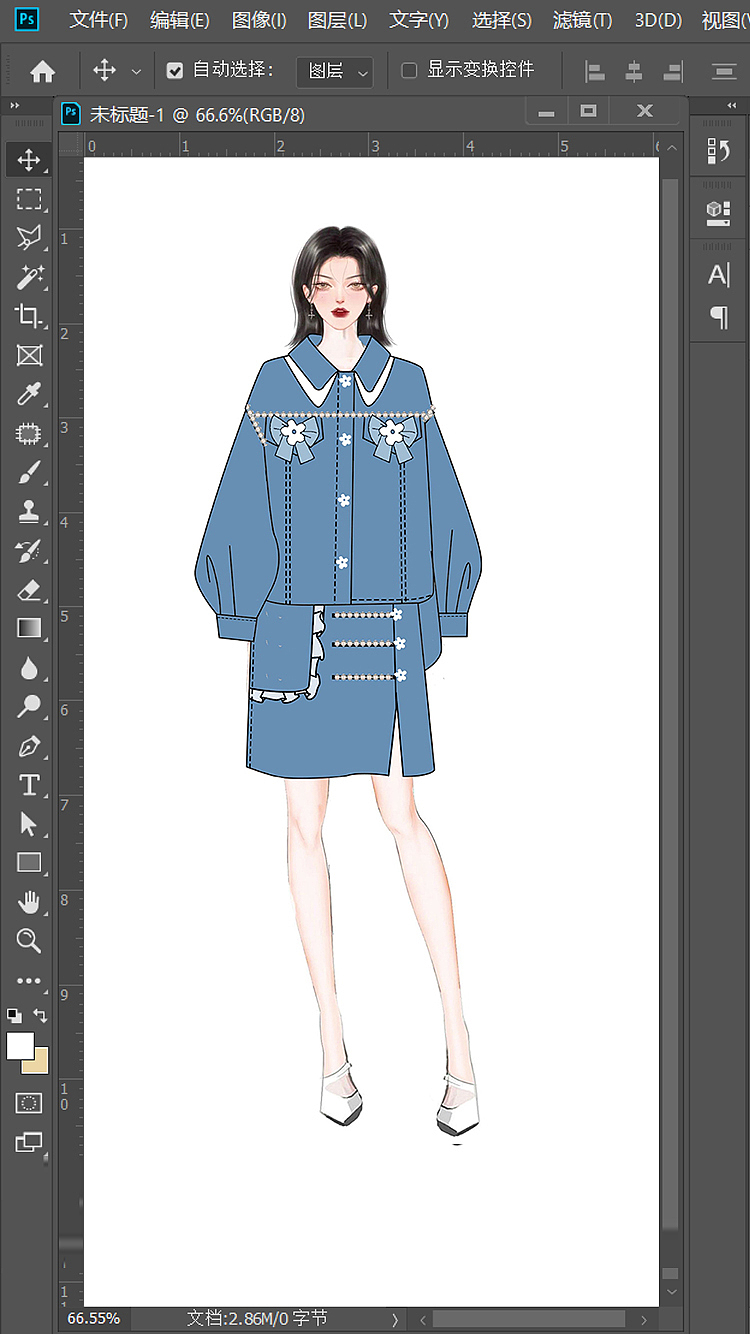This screenshot has height=1334, width=750.
Task: Align right edges in options bar
Action: point(673,71)
